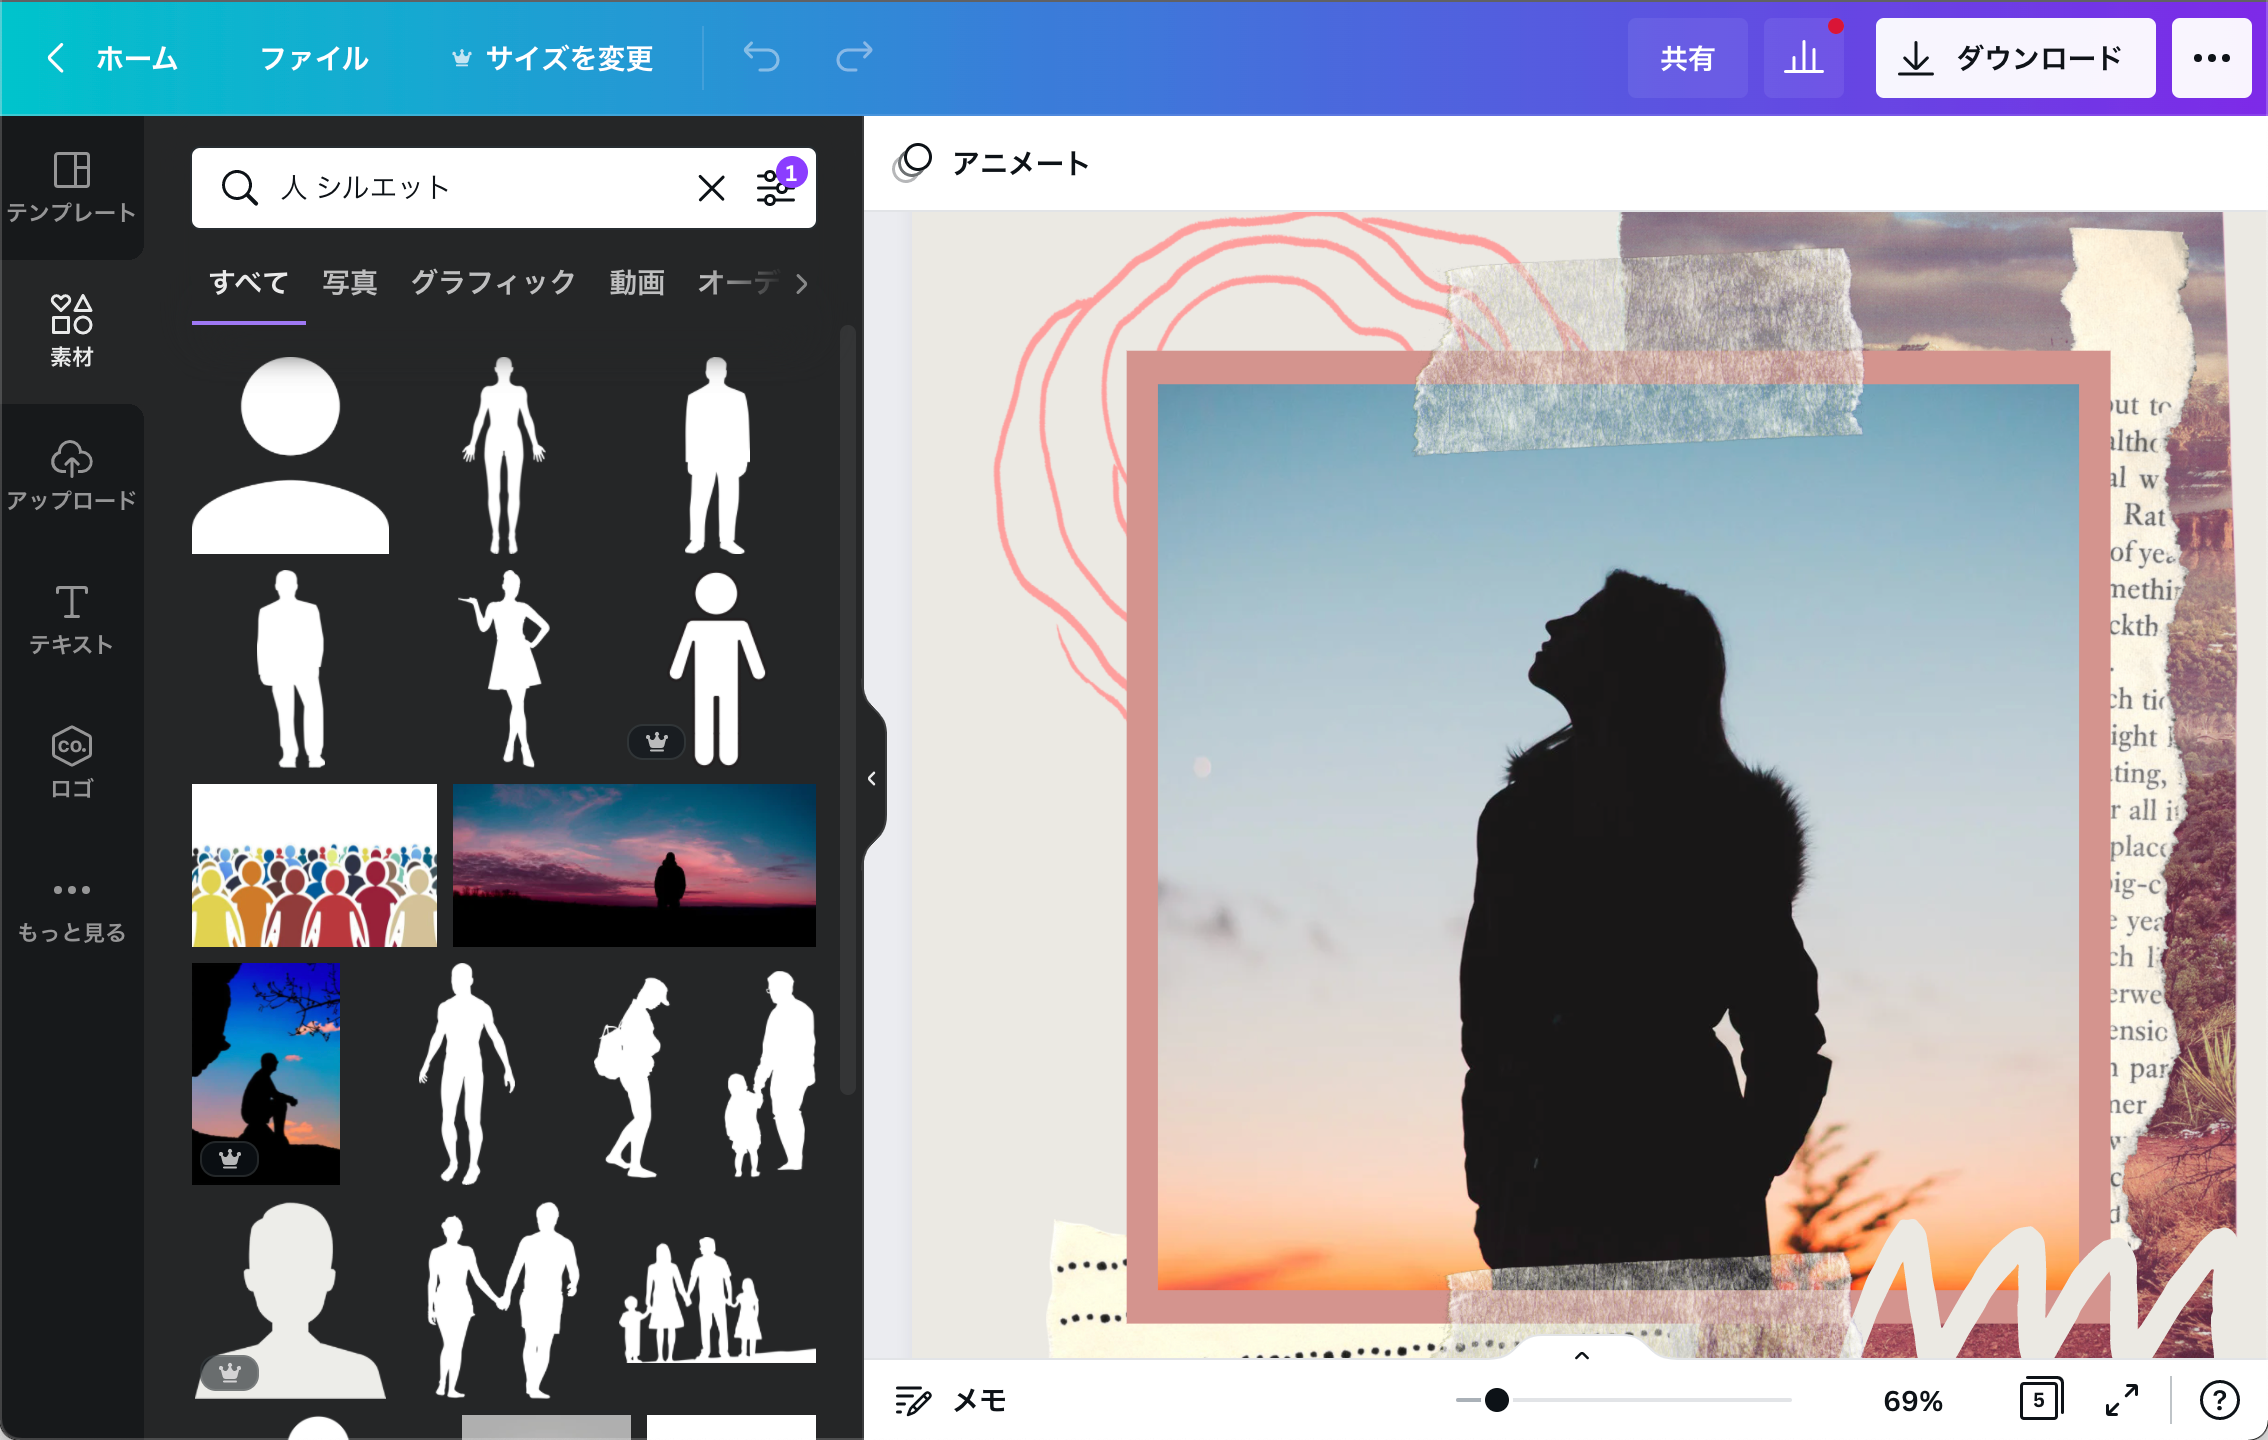Screen dimensions: 2268x1440
Task: Collapse the side panel with arrow handle
Action: [872, 778]
